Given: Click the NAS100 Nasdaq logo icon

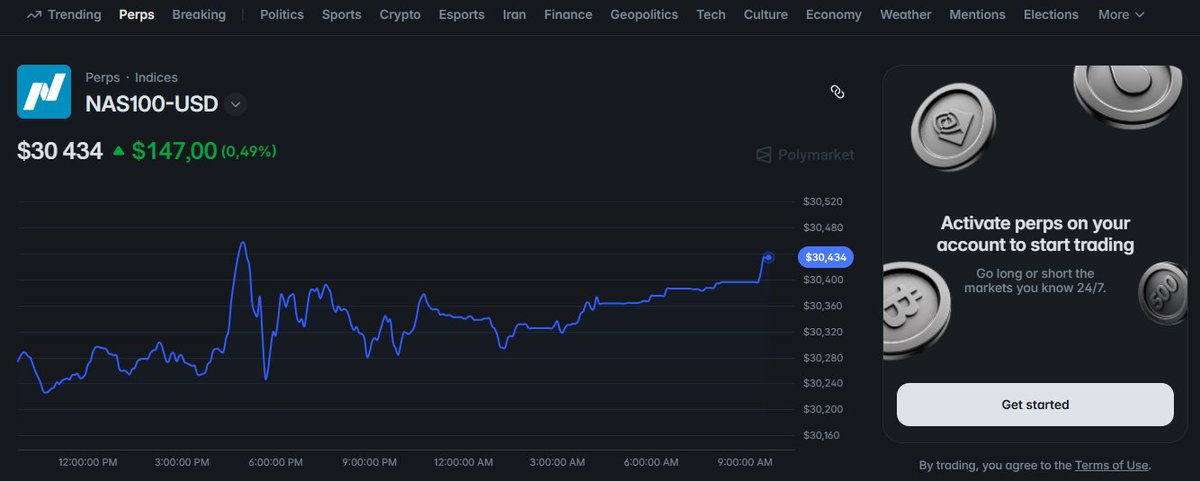Looking at the screenshot, I should click(44, 91).
